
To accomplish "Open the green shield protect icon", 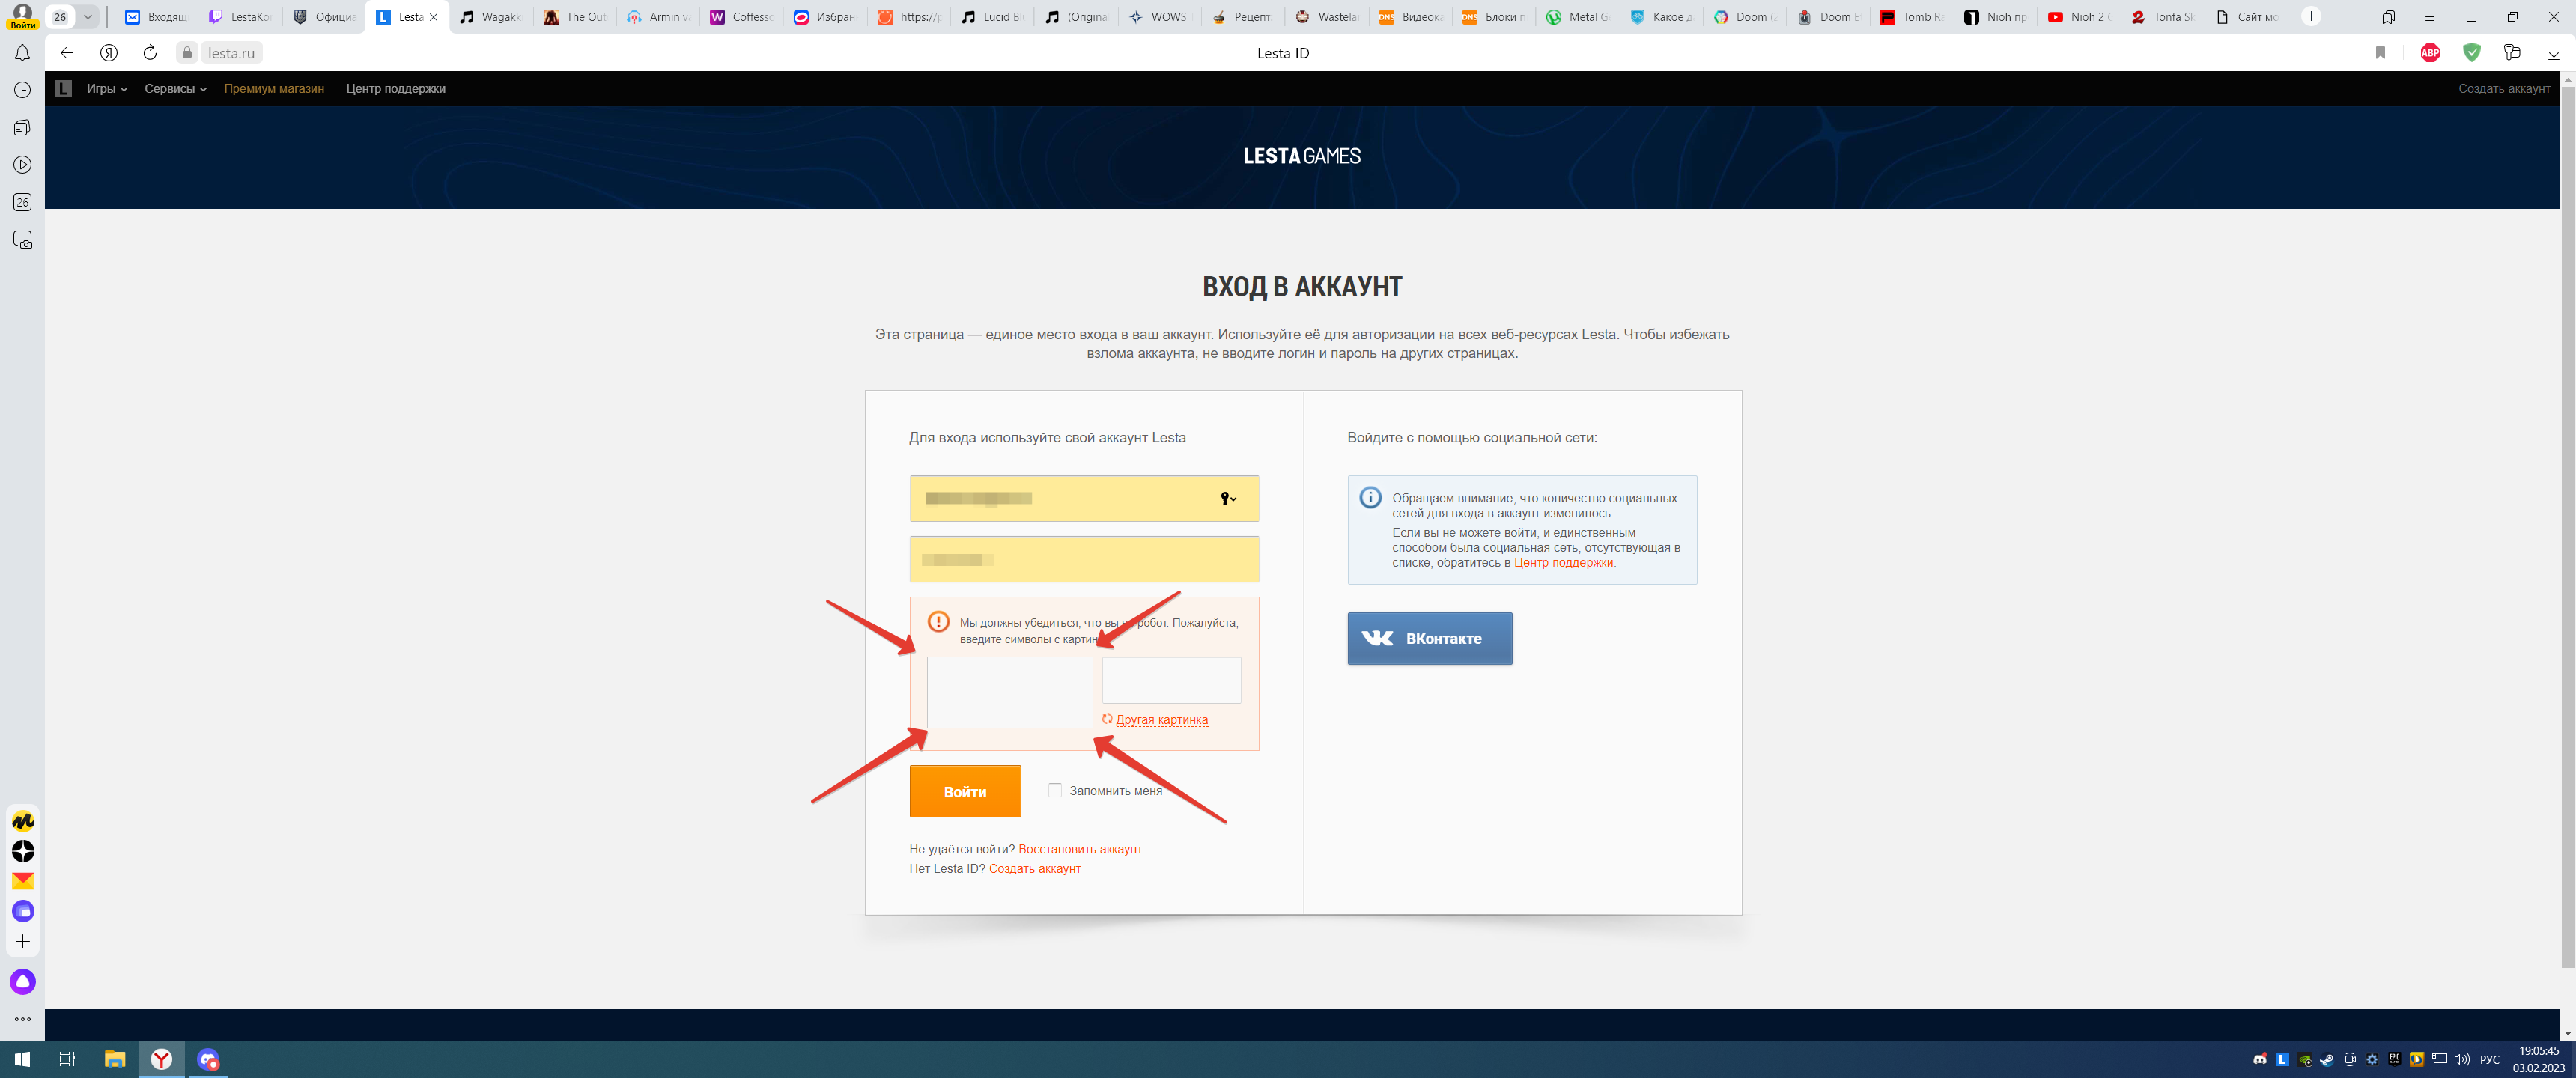I will click(2471, 53).
